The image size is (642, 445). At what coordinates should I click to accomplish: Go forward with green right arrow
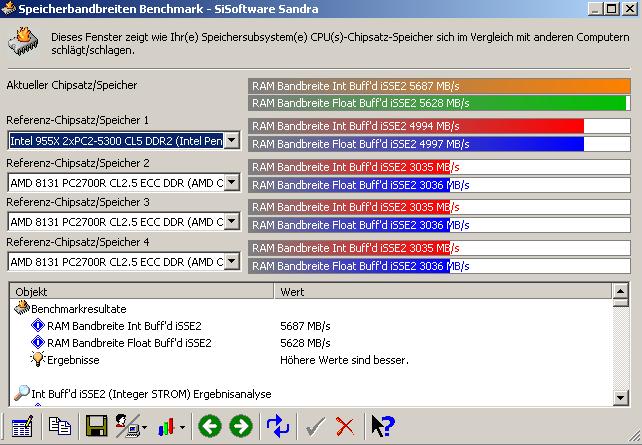tap(241, 426)
